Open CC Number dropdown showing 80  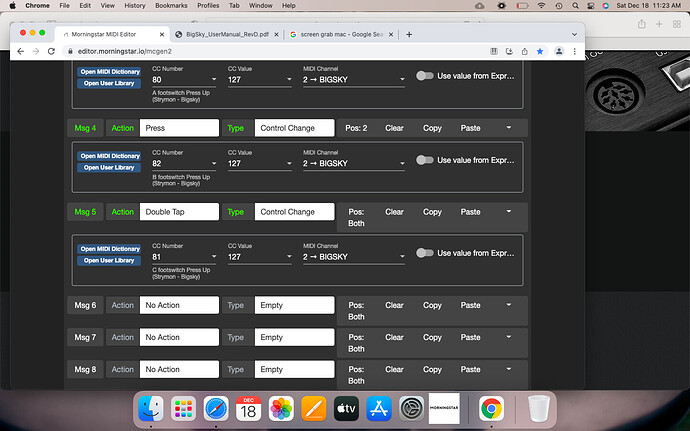(184, 80)
